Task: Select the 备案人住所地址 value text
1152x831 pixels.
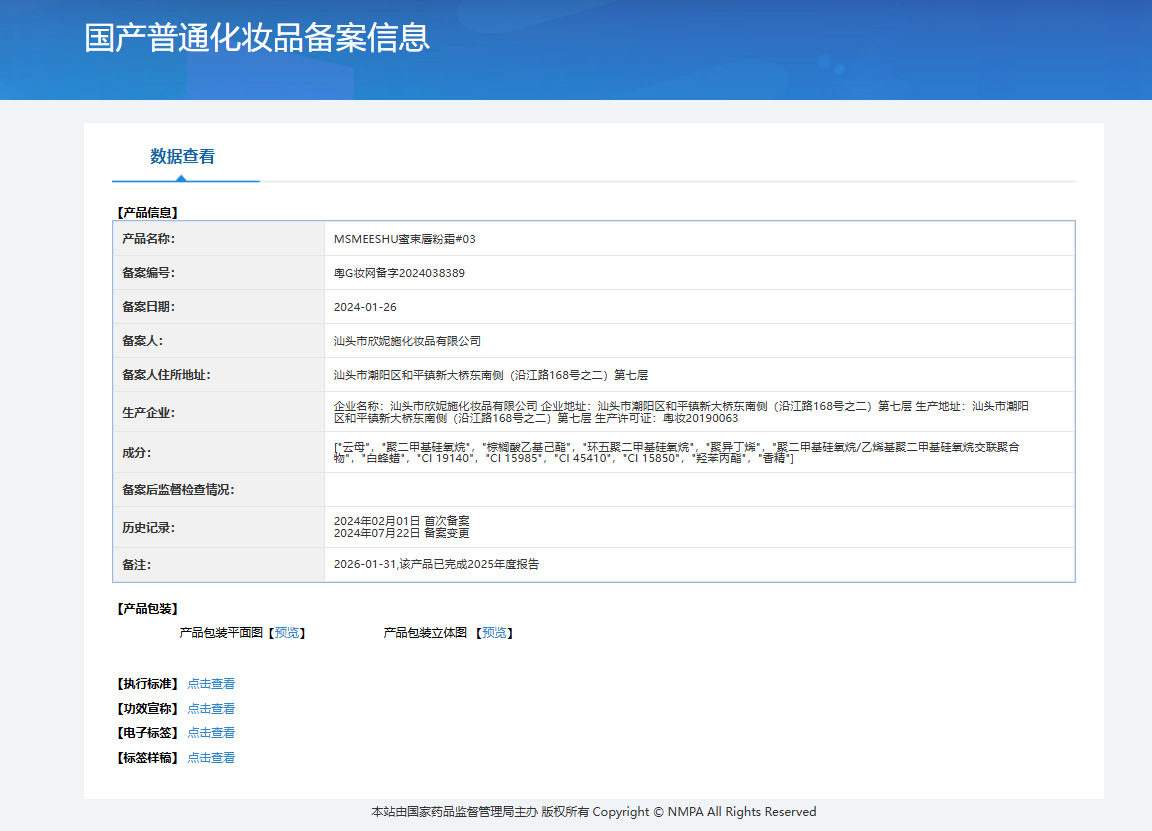Action: coord(491,375)
